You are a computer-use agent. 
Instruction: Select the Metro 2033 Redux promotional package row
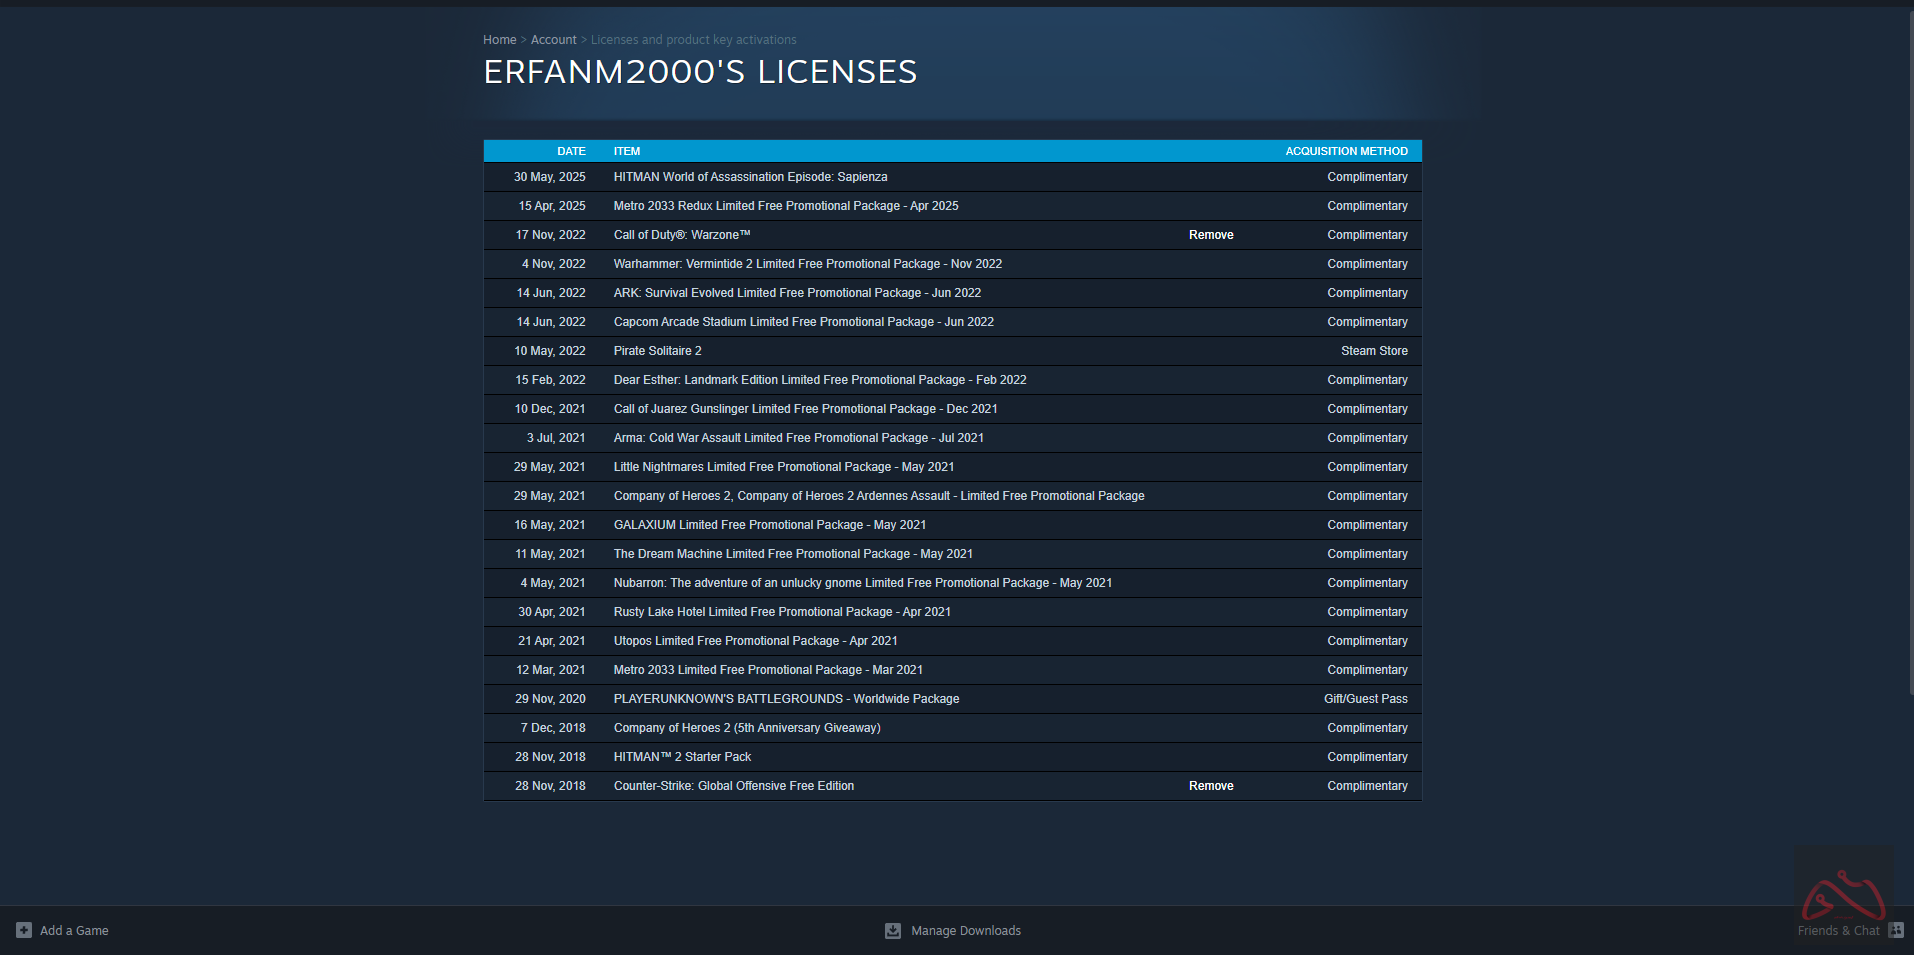click(785, 206)
